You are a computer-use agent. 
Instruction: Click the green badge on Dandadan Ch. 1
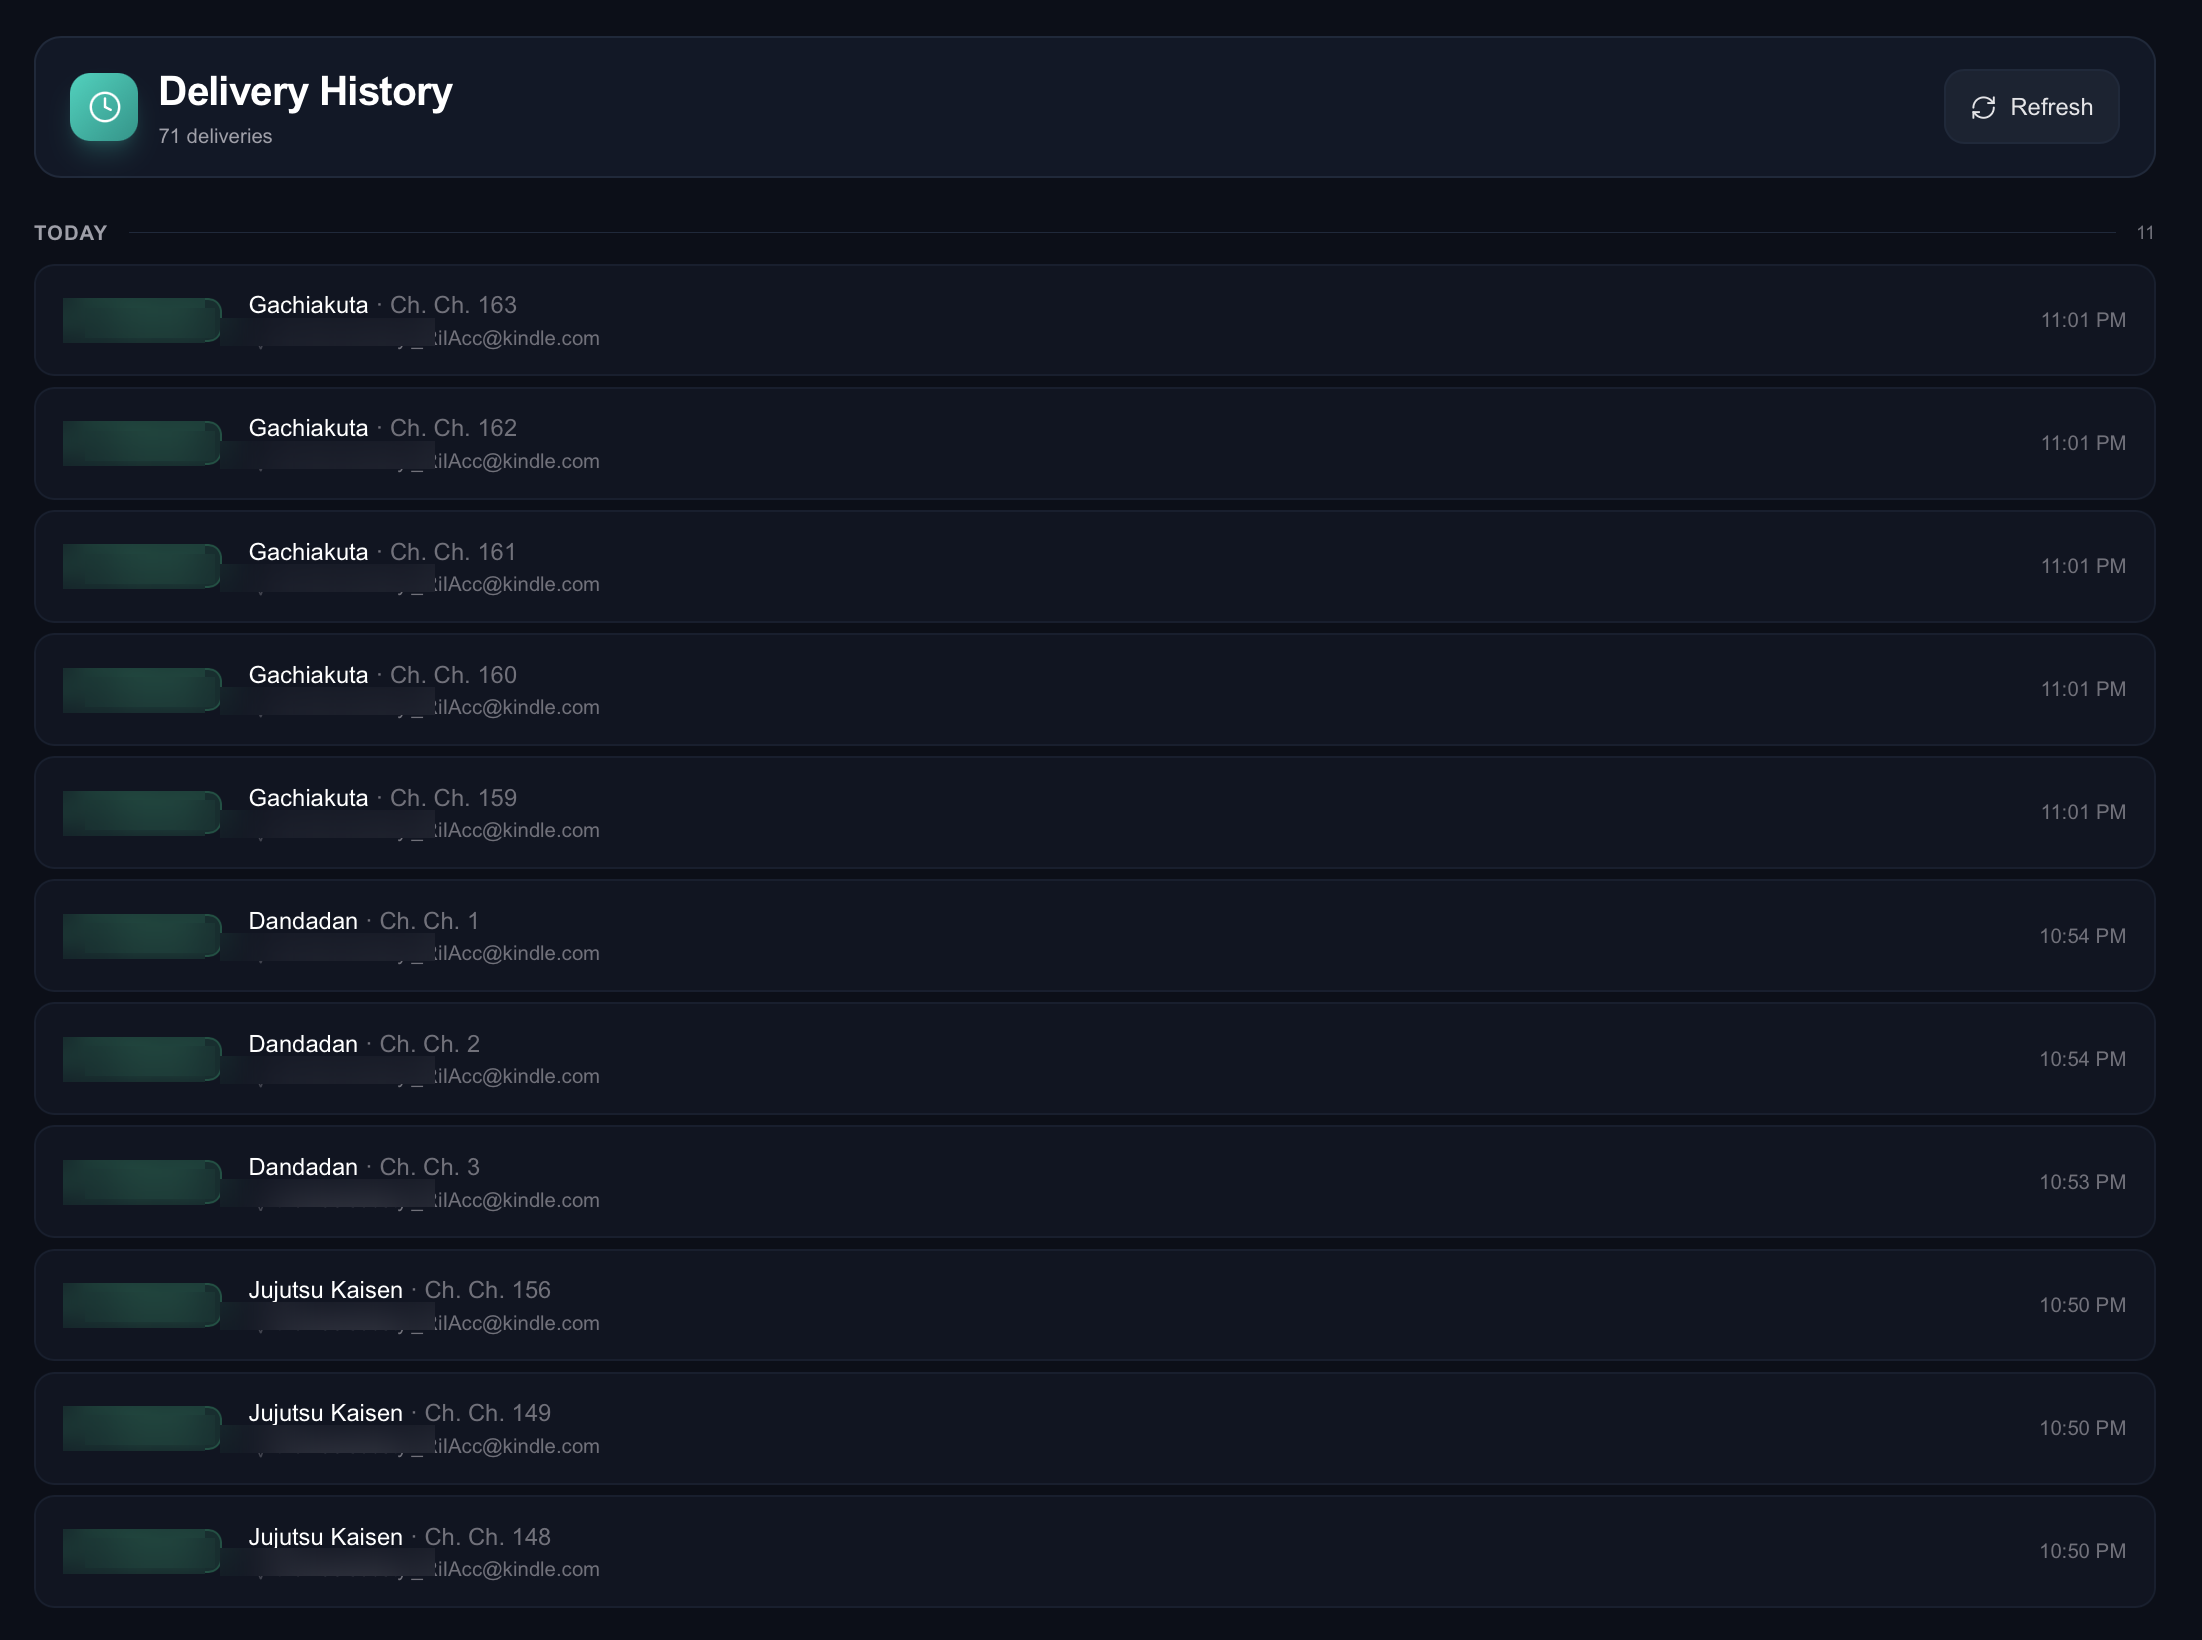[x=141, y=936]
